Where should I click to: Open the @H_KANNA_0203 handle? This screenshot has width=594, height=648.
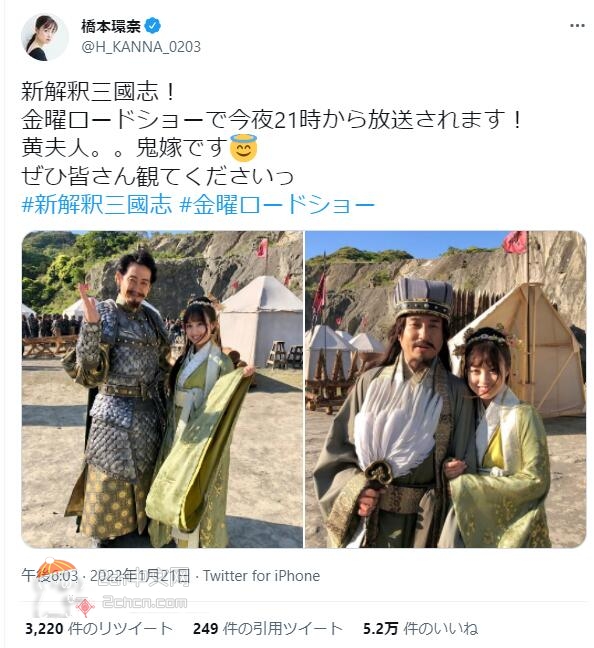[141, 47]
